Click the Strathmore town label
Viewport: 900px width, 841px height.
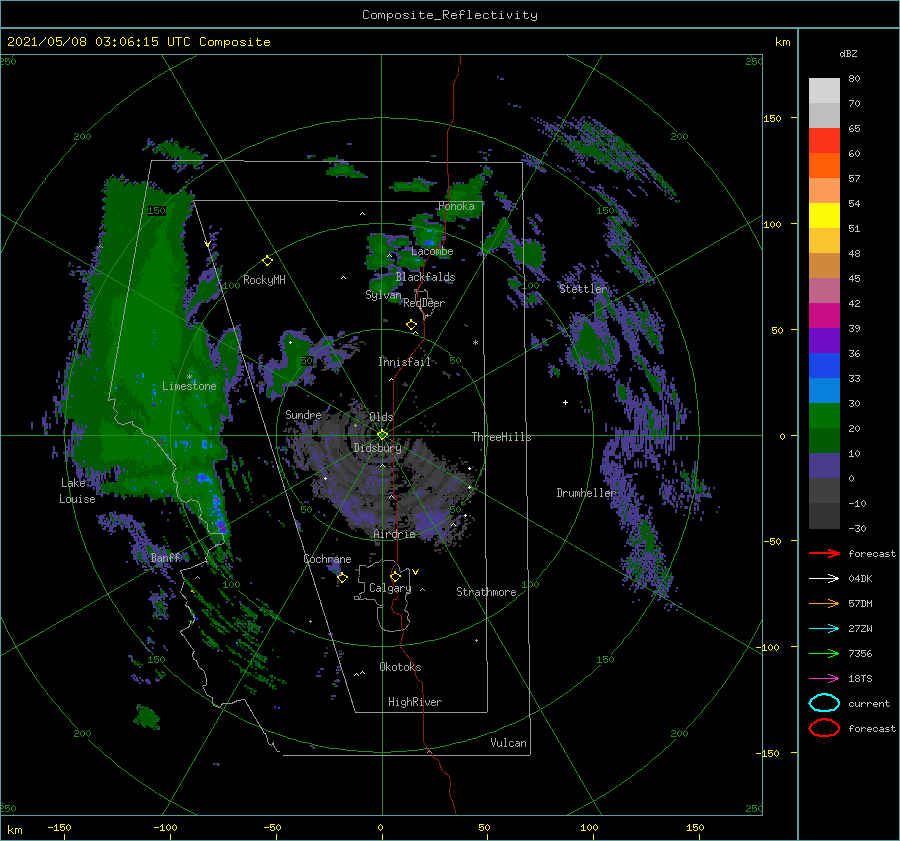coord(486,592)
